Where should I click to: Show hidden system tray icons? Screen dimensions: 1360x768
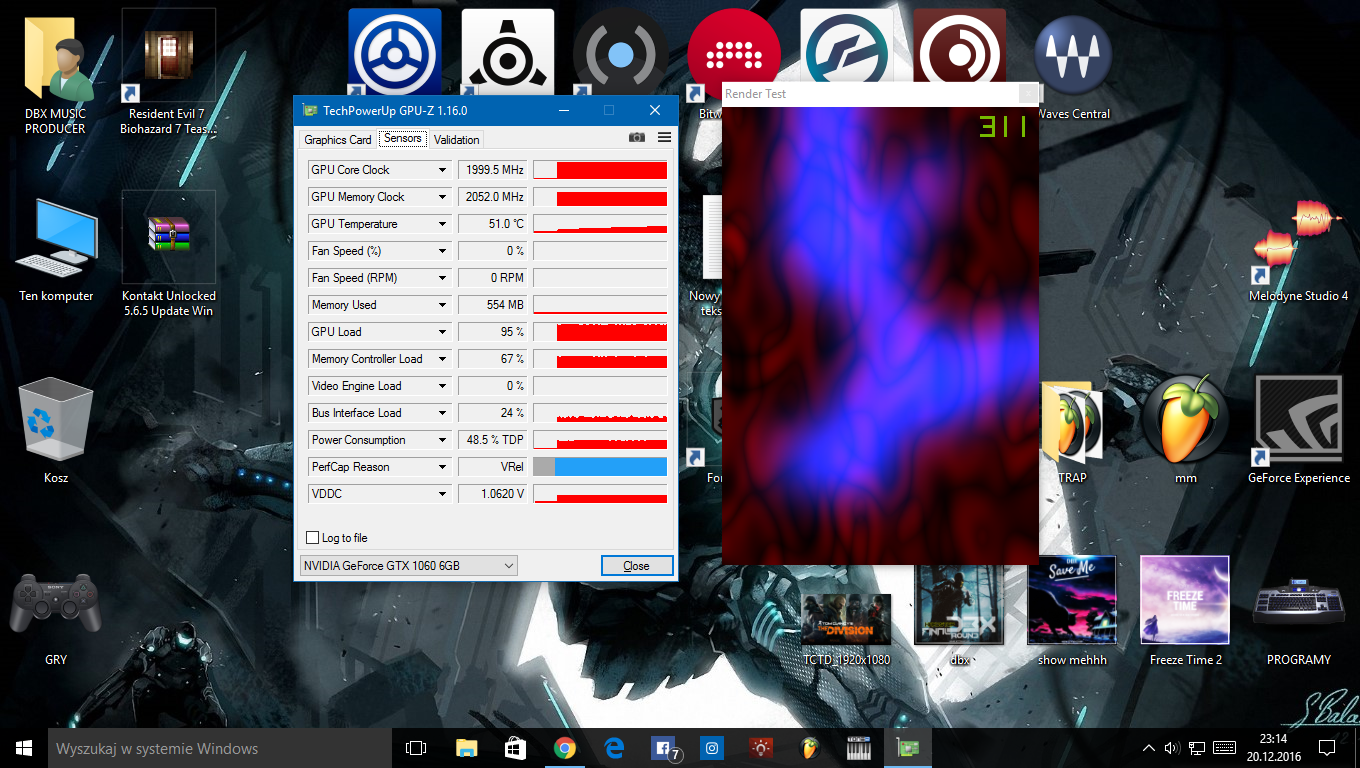pyautogui.click(x=1148, y=748)
